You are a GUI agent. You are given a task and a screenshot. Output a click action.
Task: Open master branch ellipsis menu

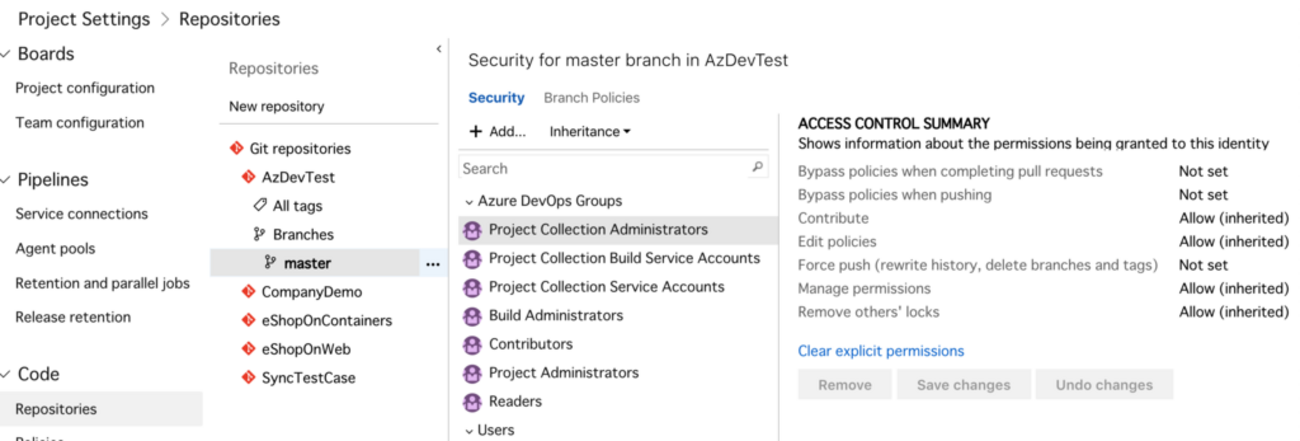[432, 264]
